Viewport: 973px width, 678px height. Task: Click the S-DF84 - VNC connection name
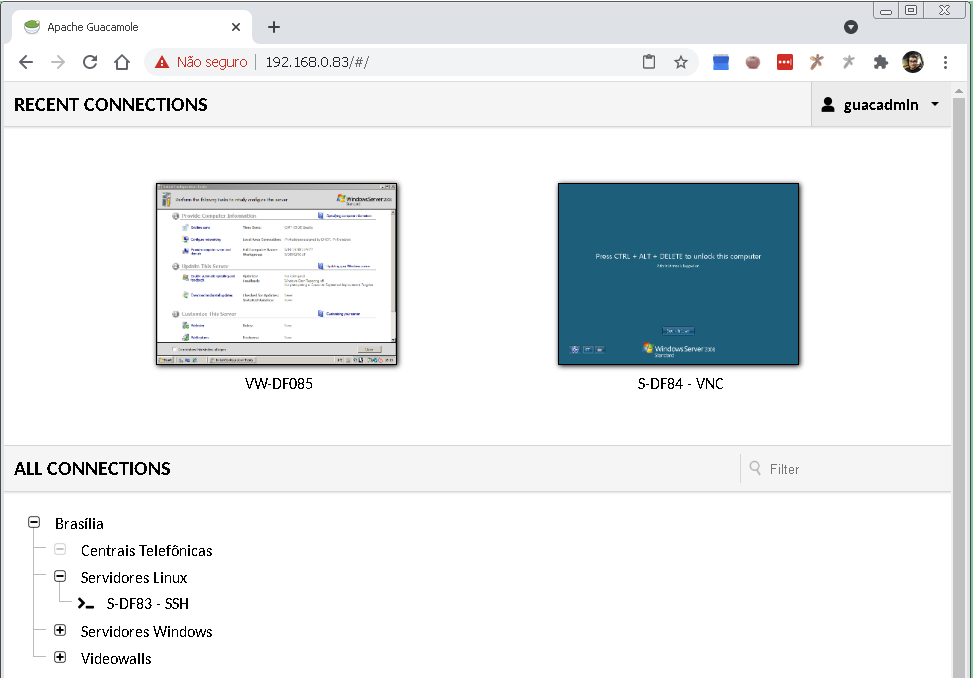680,383
